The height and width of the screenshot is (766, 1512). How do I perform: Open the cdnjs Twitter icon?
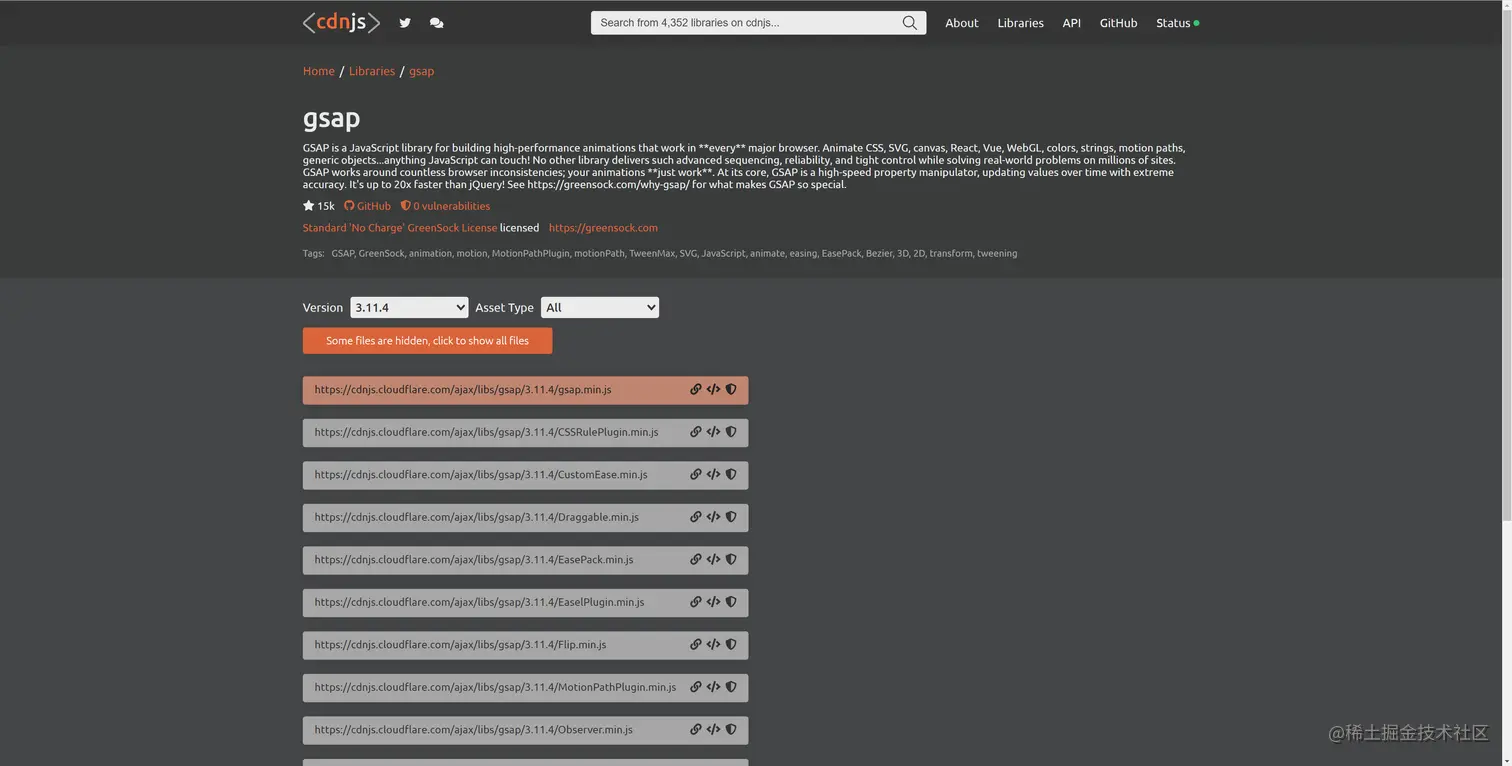coord(405,23)
